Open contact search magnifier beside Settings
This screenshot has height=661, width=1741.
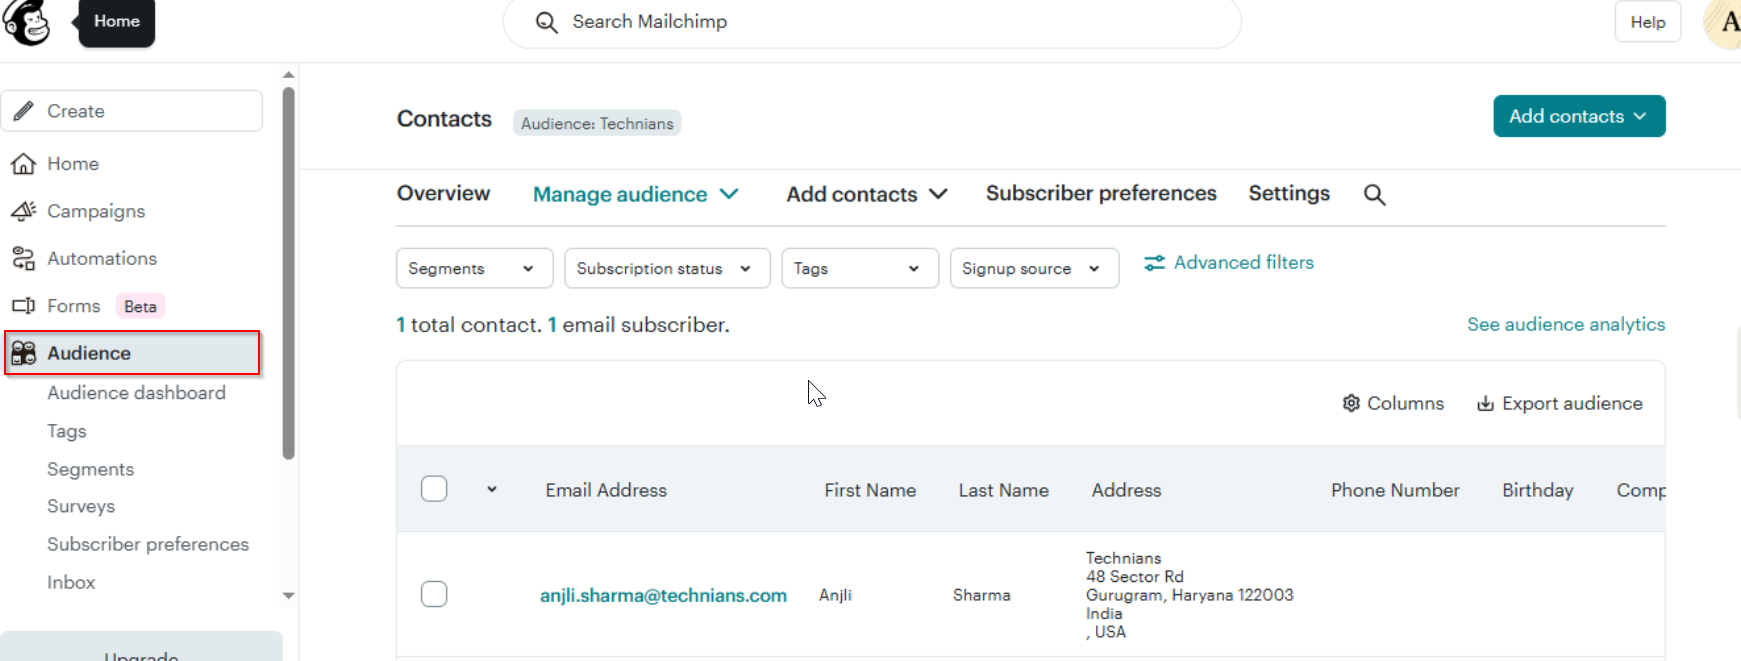tap(1375, 195)
